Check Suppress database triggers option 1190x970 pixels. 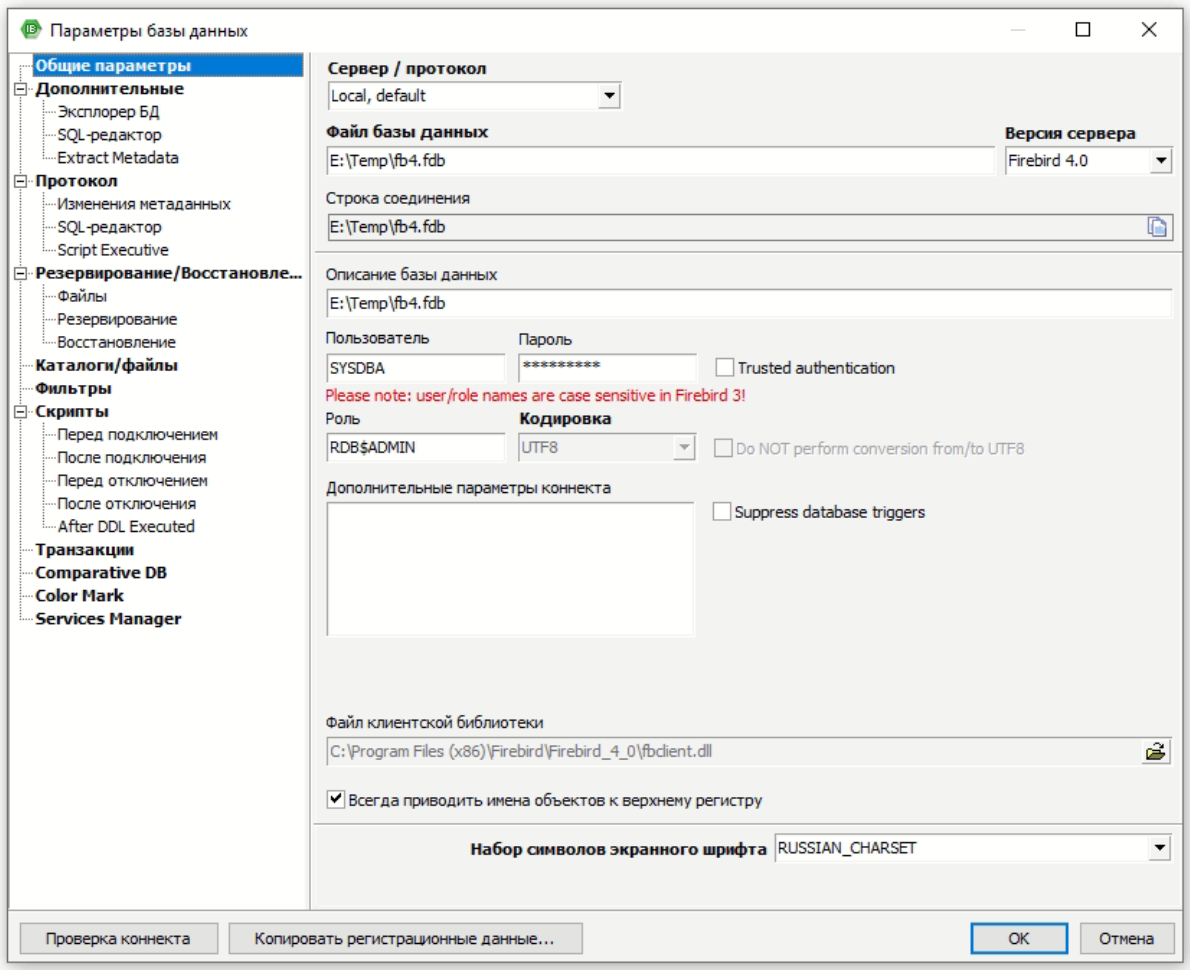pyautogui.click(x=722, y=512)
